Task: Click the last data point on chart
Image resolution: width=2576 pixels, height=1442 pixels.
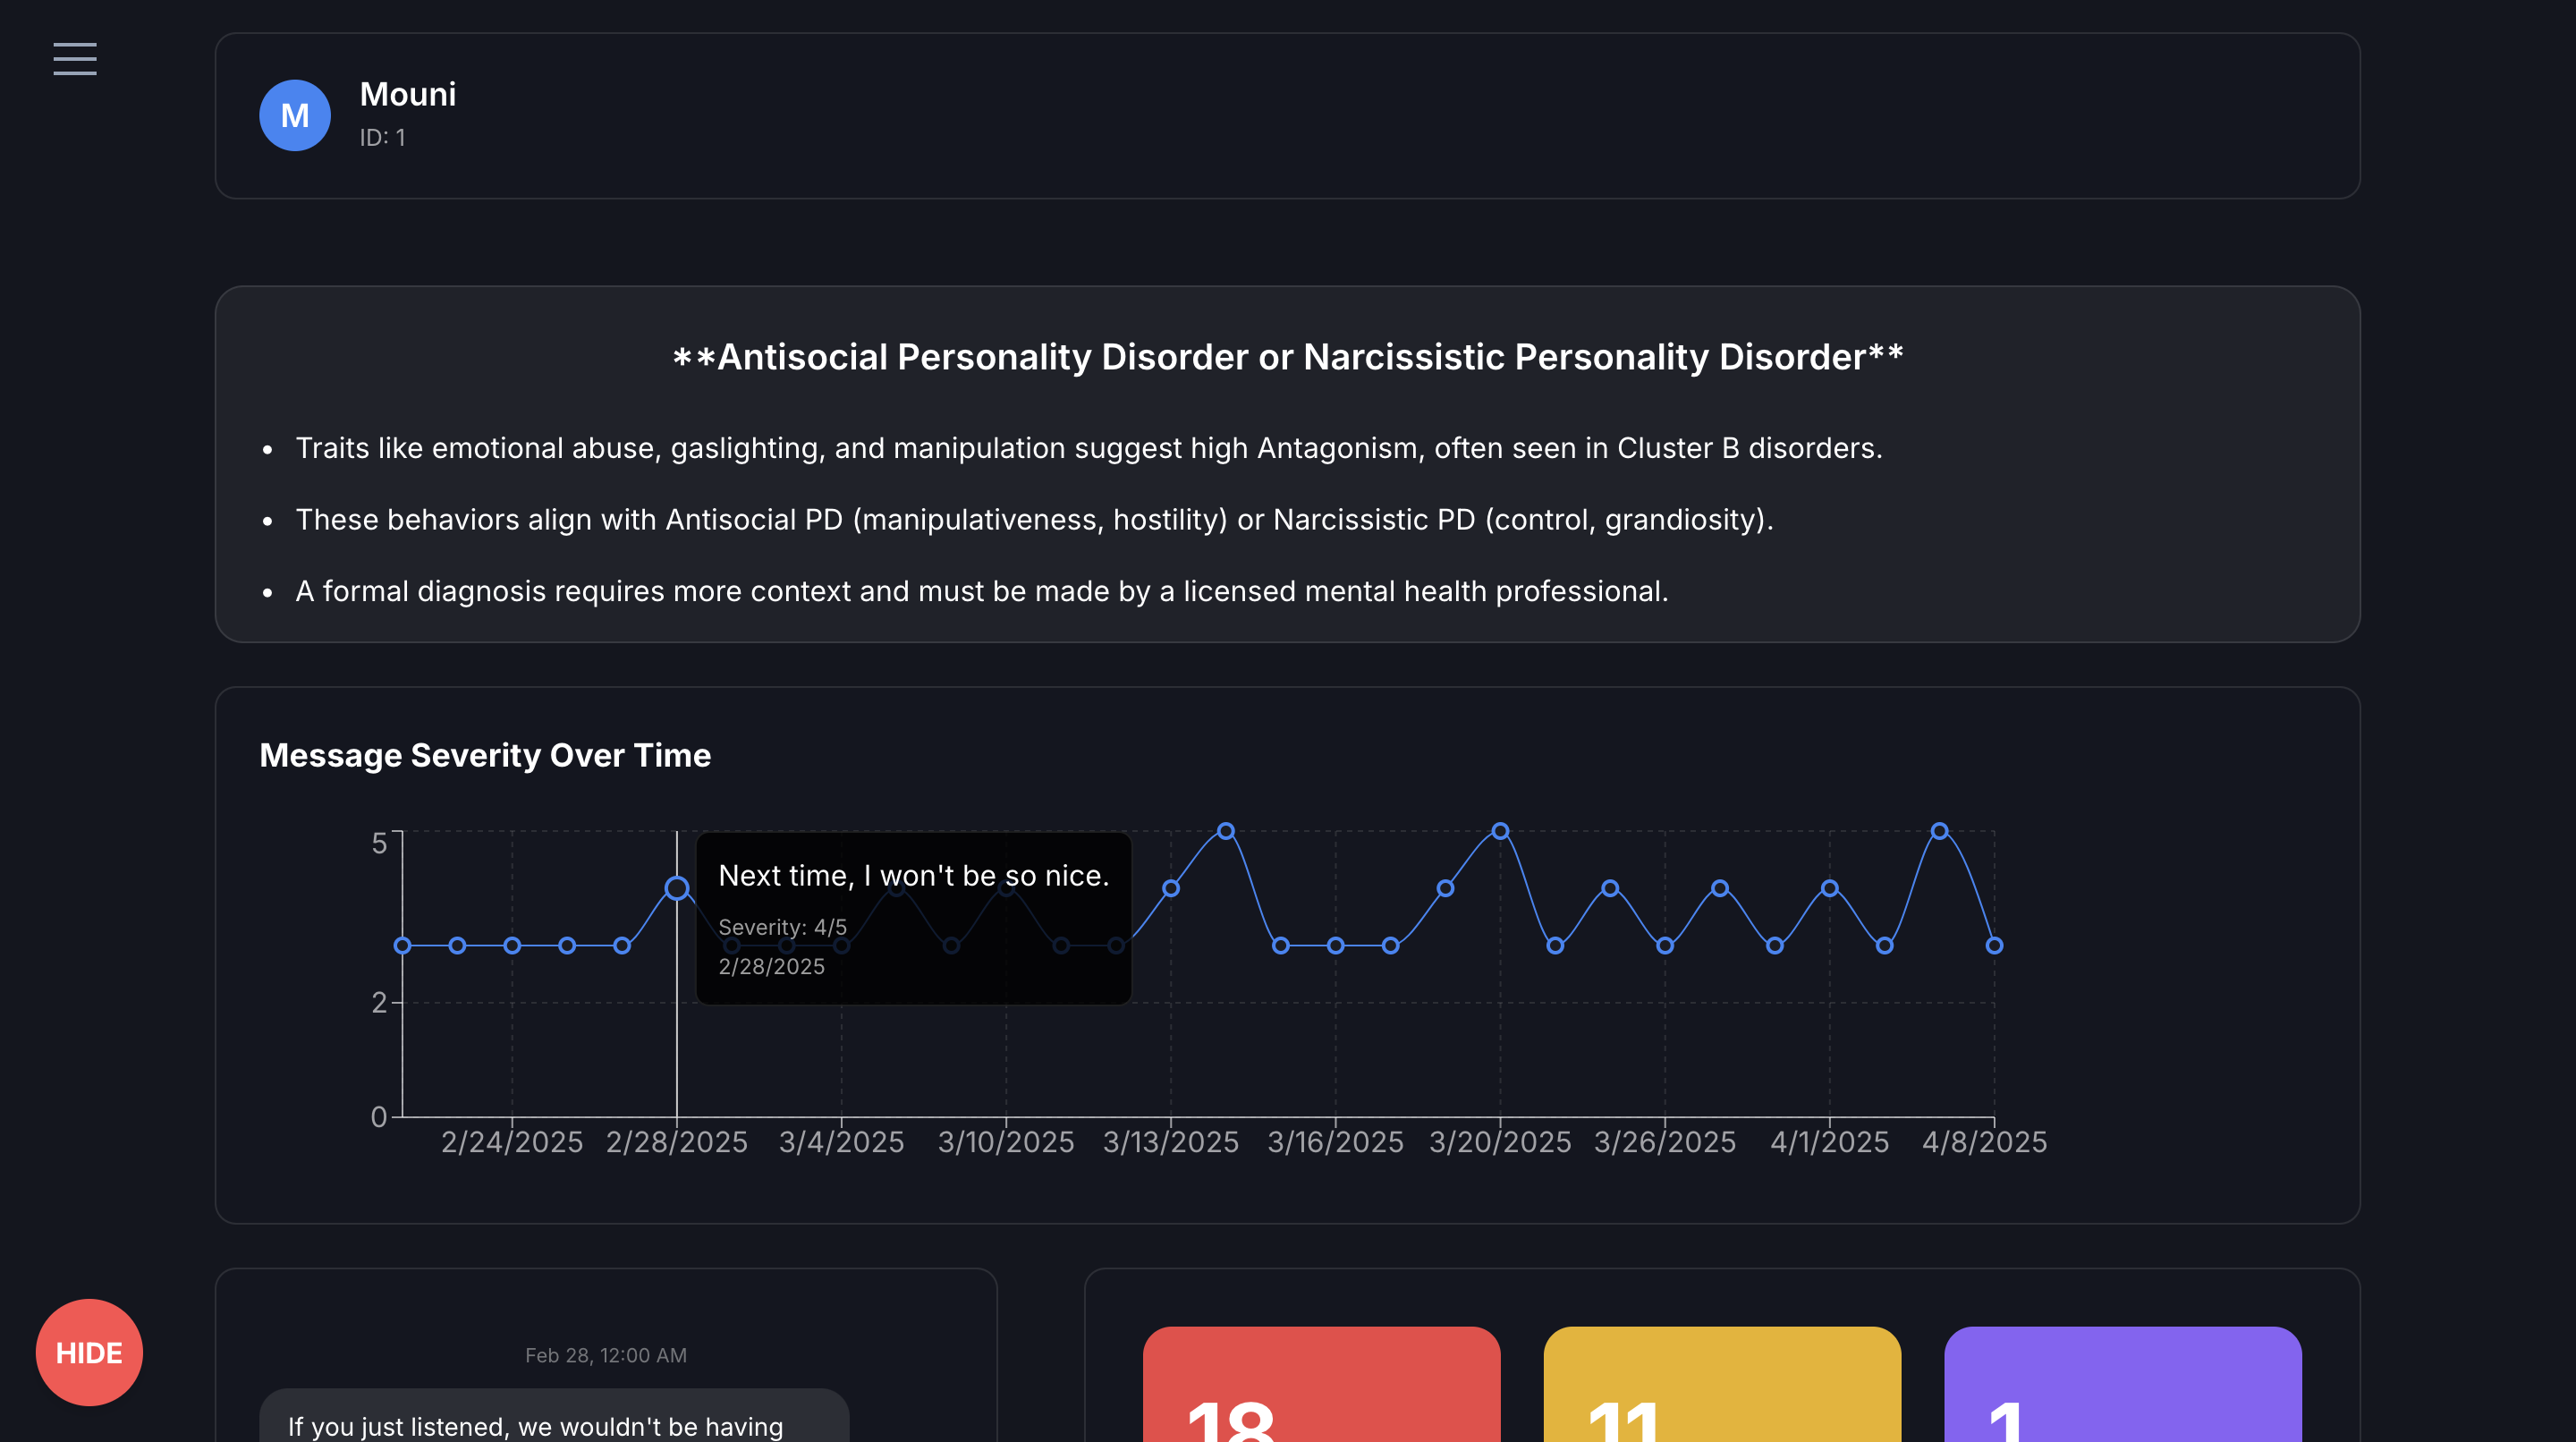Action: click(x=1994, y=945)
